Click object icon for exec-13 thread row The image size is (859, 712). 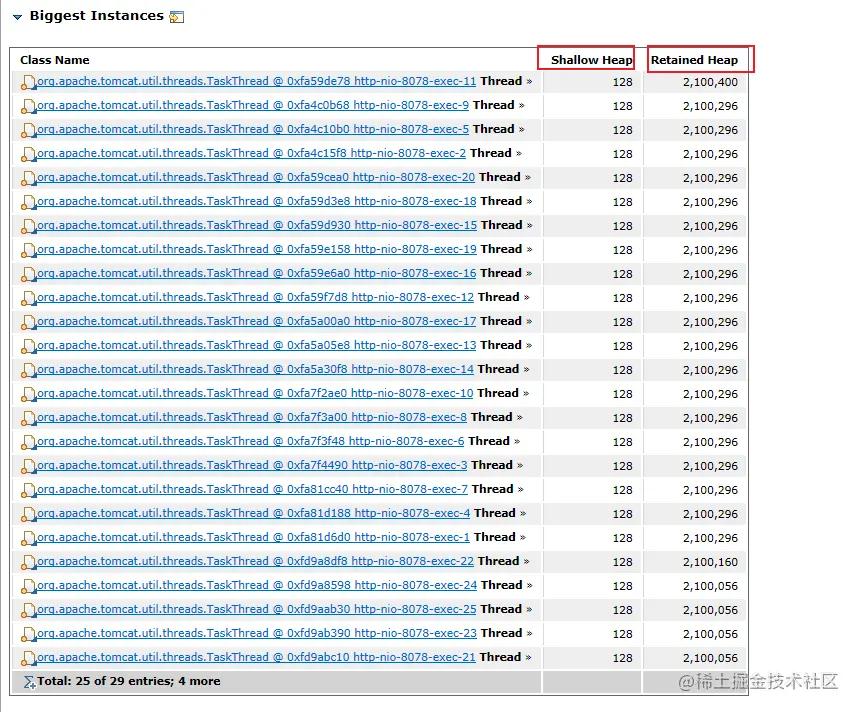click(28, 346)
